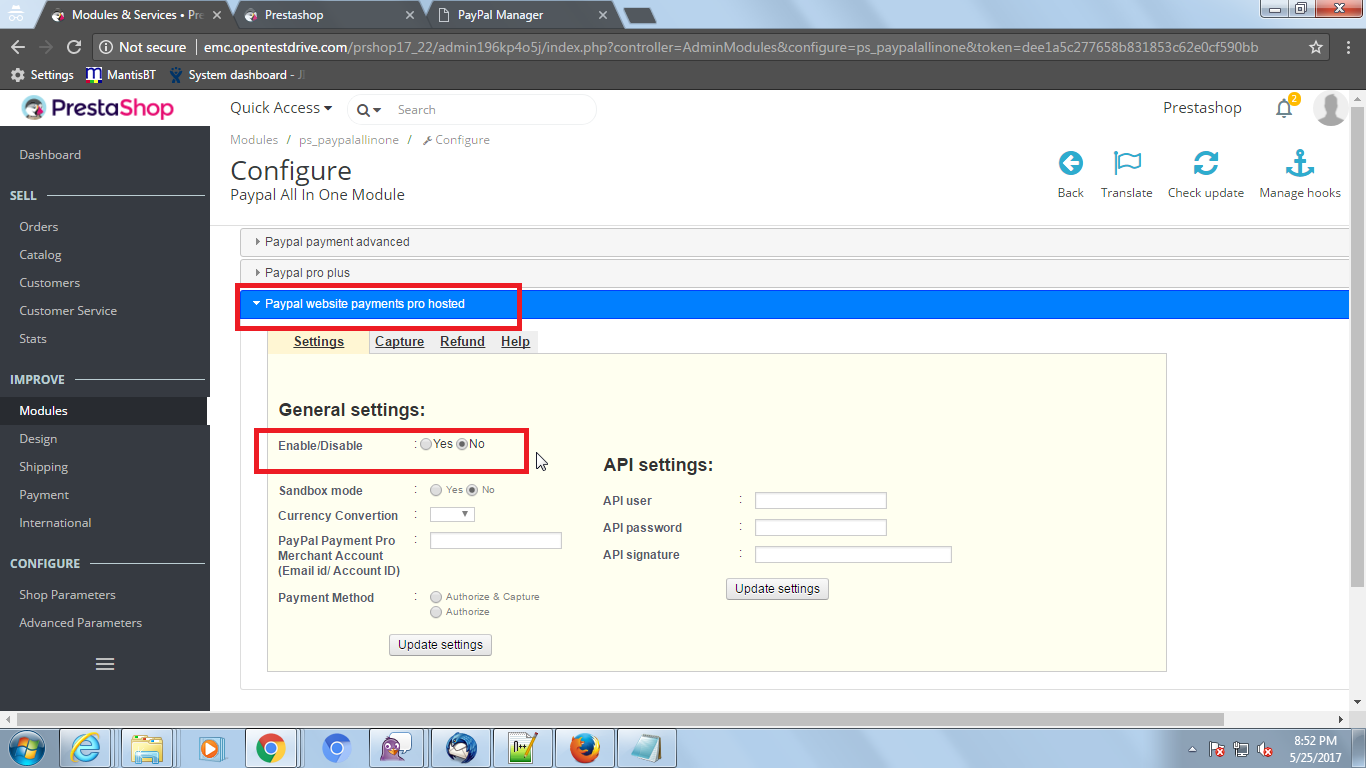Switch to the Help tab
The height and width of the screenshot is (768, 1366).
pyautogui.click(x=515, y=342)
